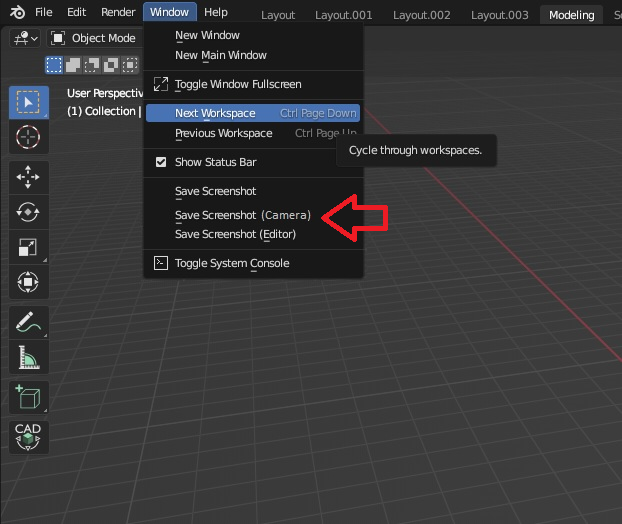The image size is (622, 524).
Task: Choose Save Screenshot (Editor)
Action: [x=253, y=234]
